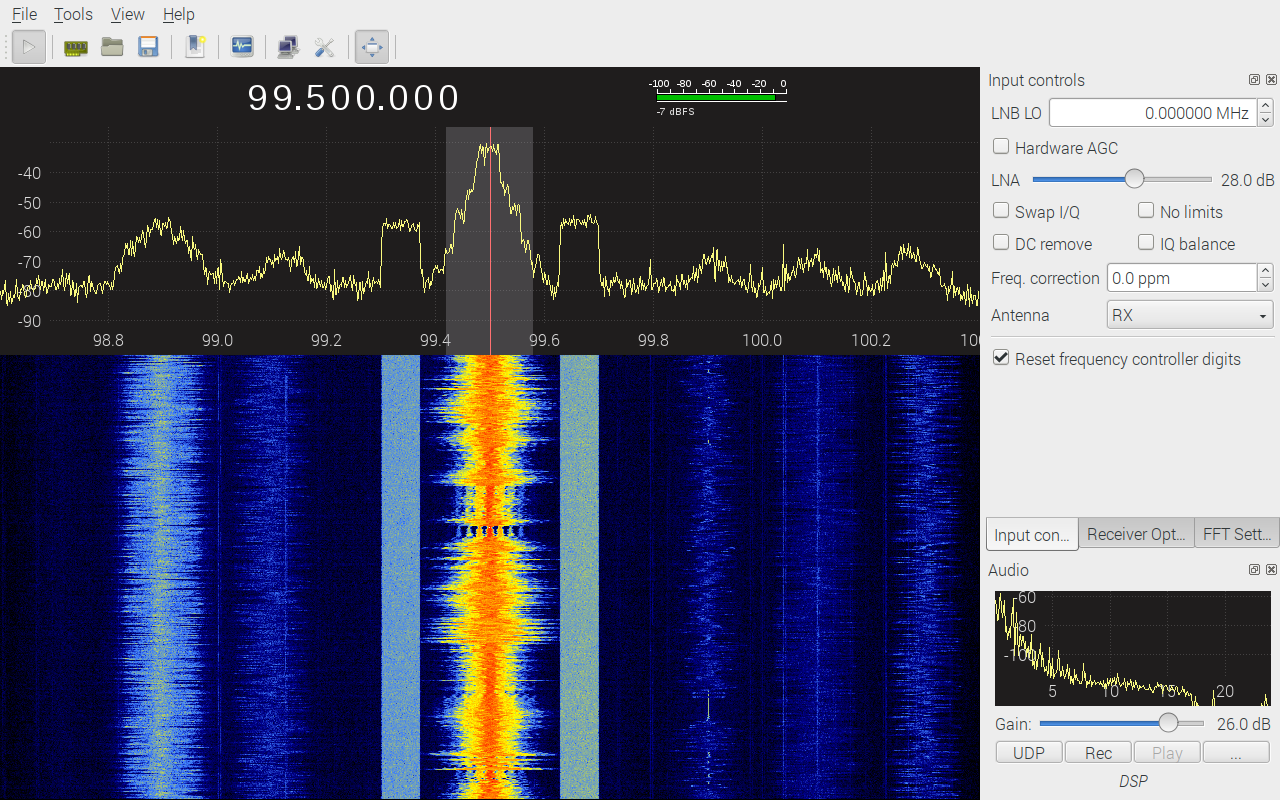Click the -7 dBFS meter reading
1280x800 pixels.
click(x=675, y=112)
